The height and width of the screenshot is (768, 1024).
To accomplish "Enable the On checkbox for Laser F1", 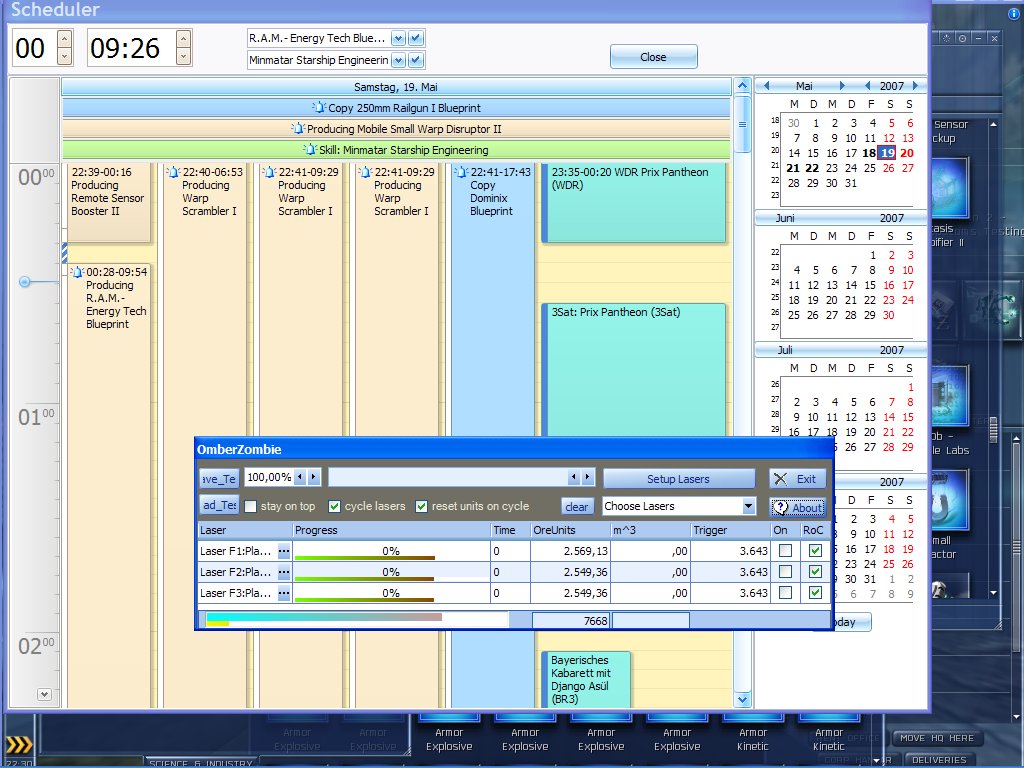I will point(785,551).
